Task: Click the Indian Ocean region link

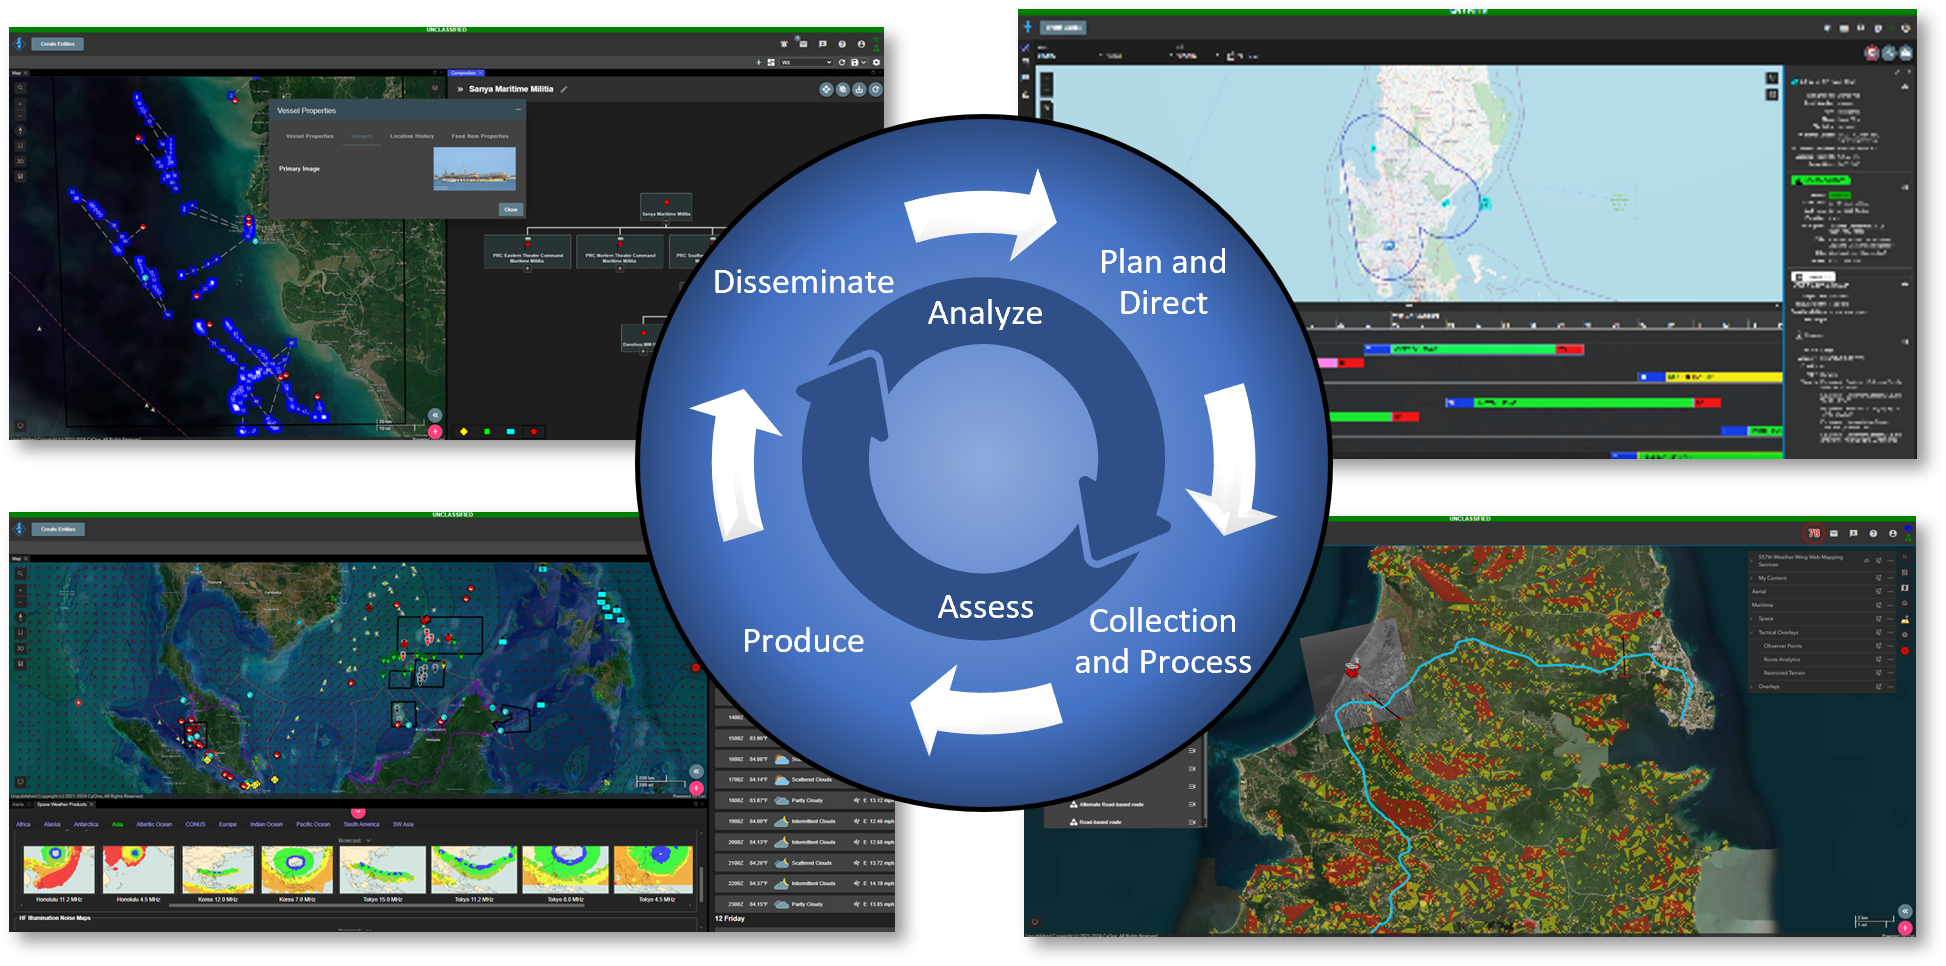Action: 266,824
